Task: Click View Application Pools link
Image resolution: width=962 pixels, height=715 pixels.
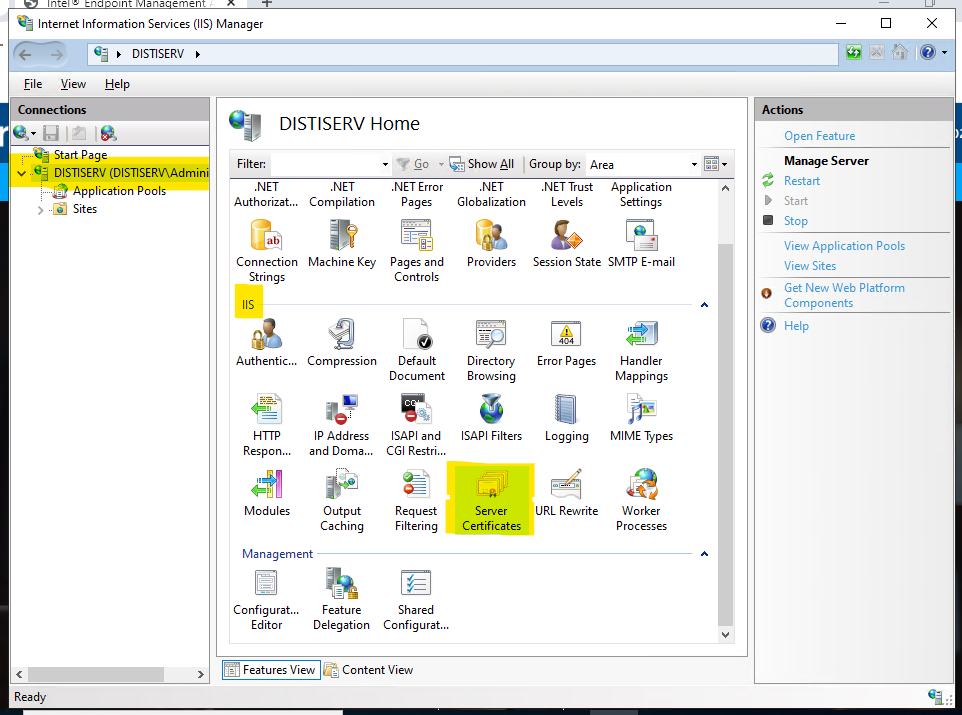Action: 844,246
